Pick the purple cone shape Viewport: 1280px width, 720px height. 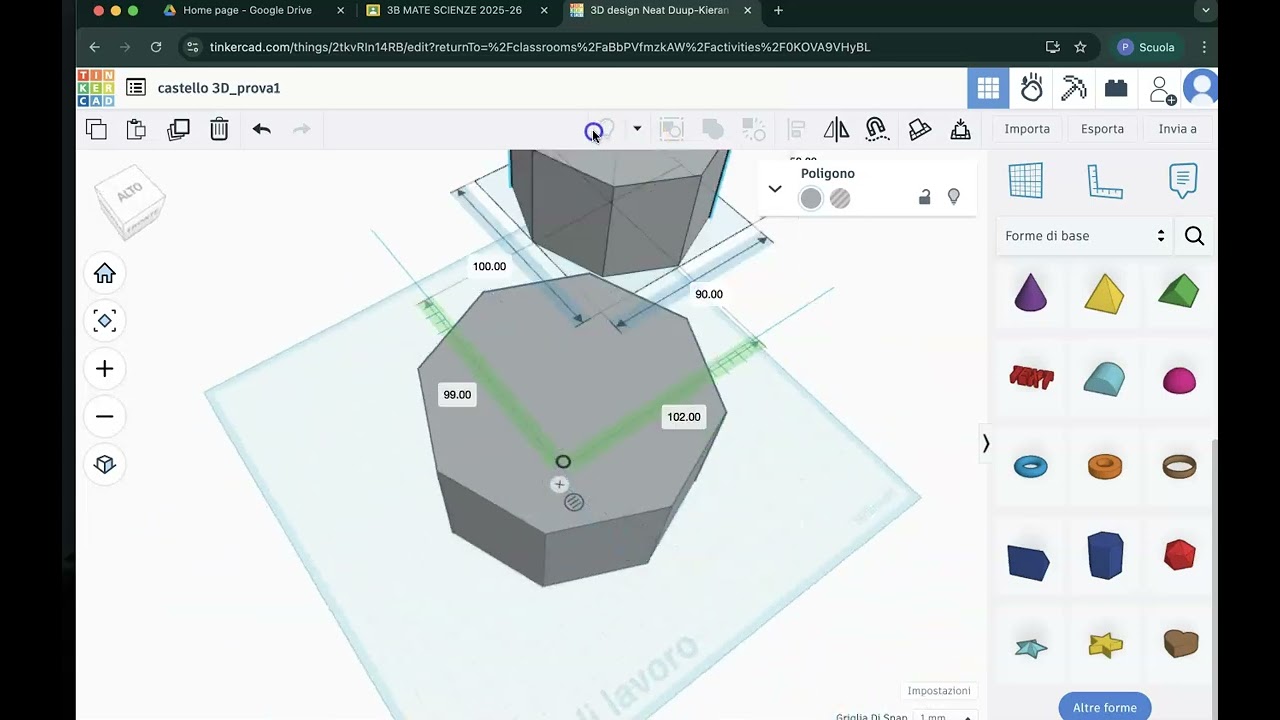pos(1031,293)
